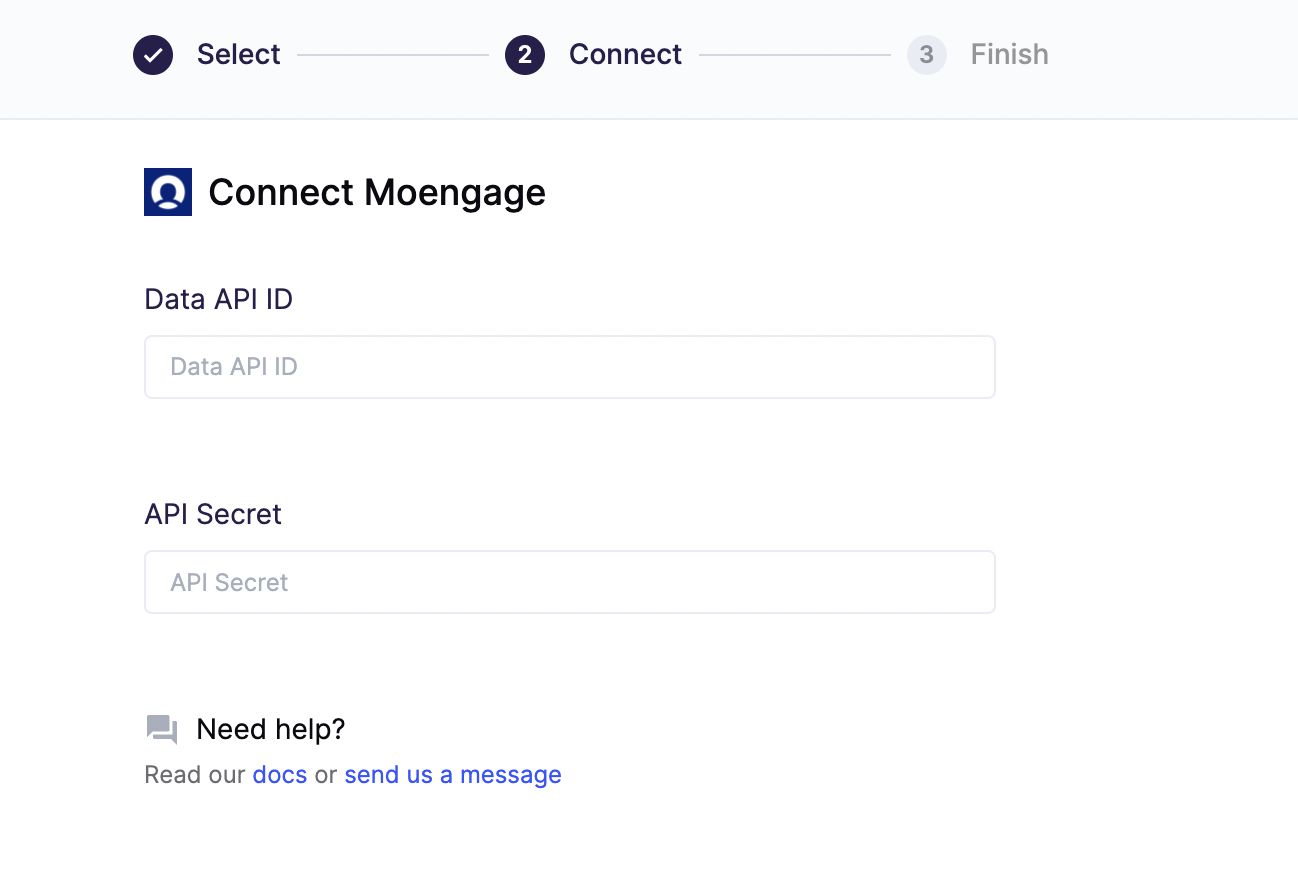This screenshot has width=1298, height=890.
Task: Select the Connect step label
Action: (626, 54)
